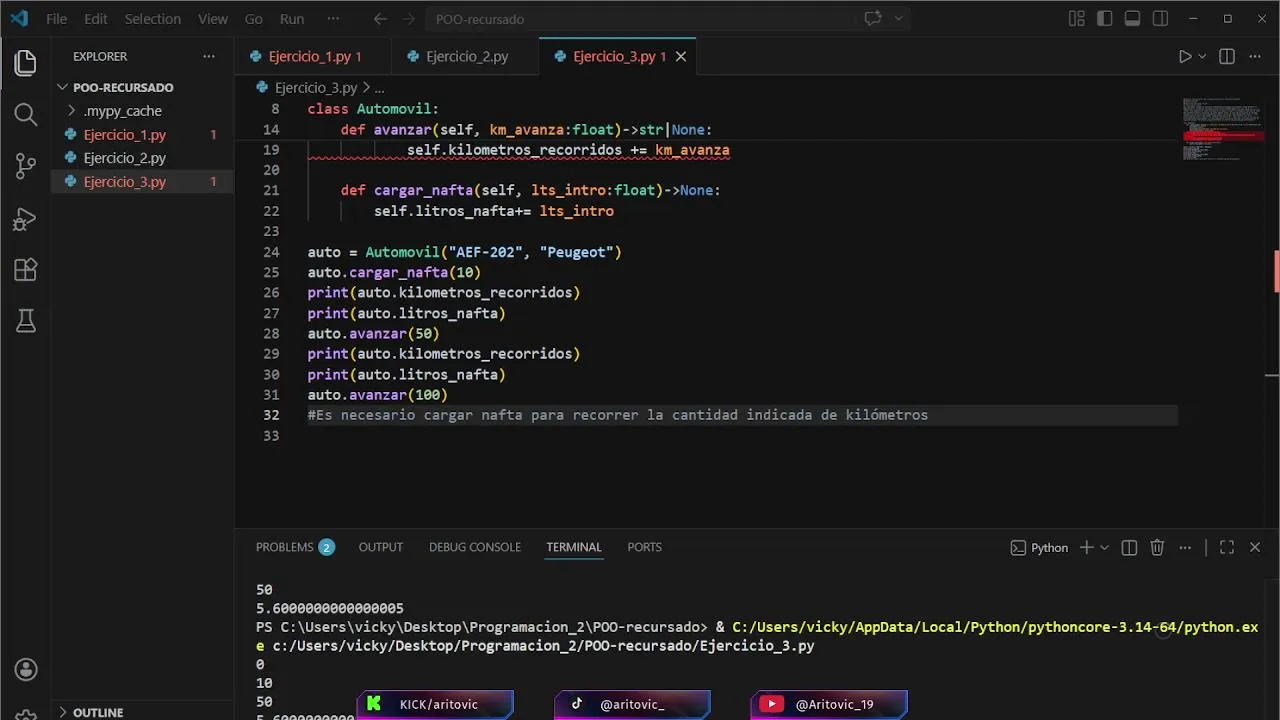Select the TERMINAL panel tab
The width and height of the screenshot is (1280, 720).
[x=574, y=547]
